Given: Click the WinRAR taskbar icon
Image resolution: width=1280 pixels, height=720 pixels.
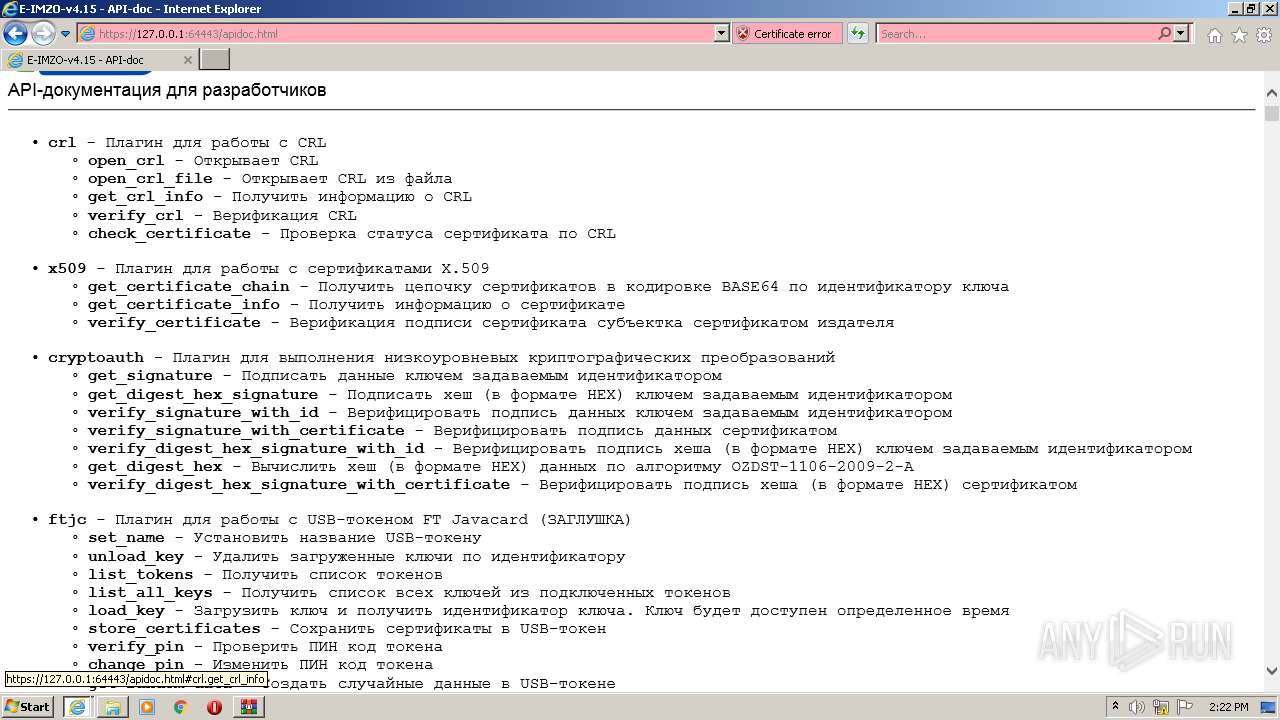Looking at the screenshot, I should coord(248,707).
